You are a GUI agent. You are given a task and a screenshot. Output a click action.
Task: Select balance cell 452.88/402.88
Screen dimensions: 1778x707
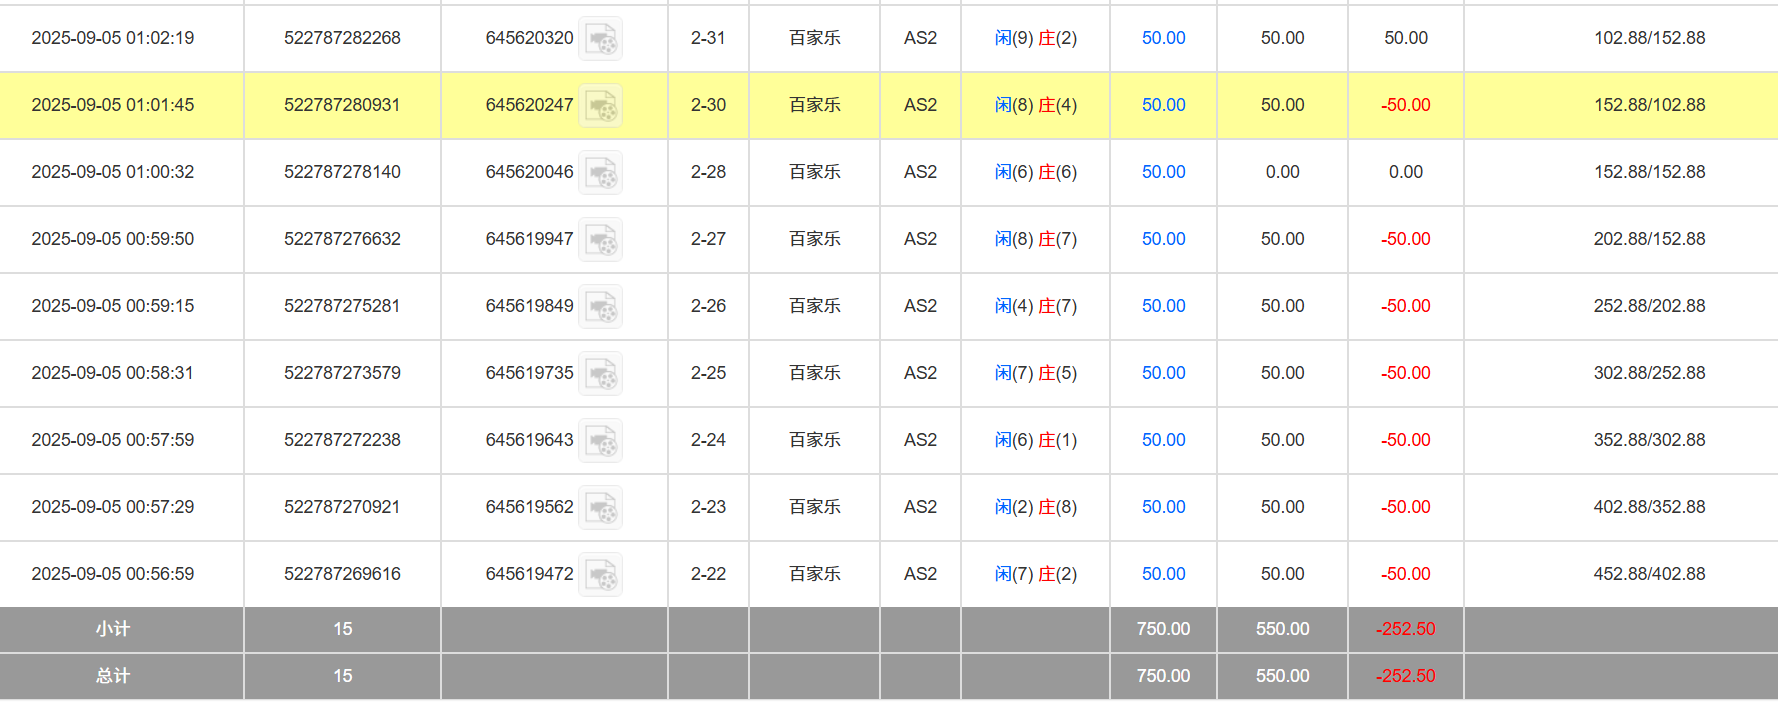(x=1649, y=574)
